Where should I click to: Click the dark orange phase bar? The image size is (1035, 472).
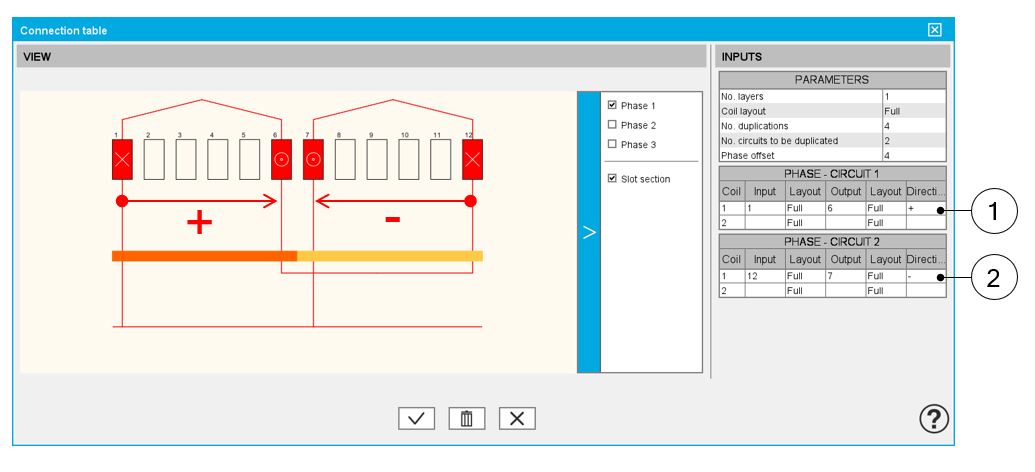click(x=204, y=256)
